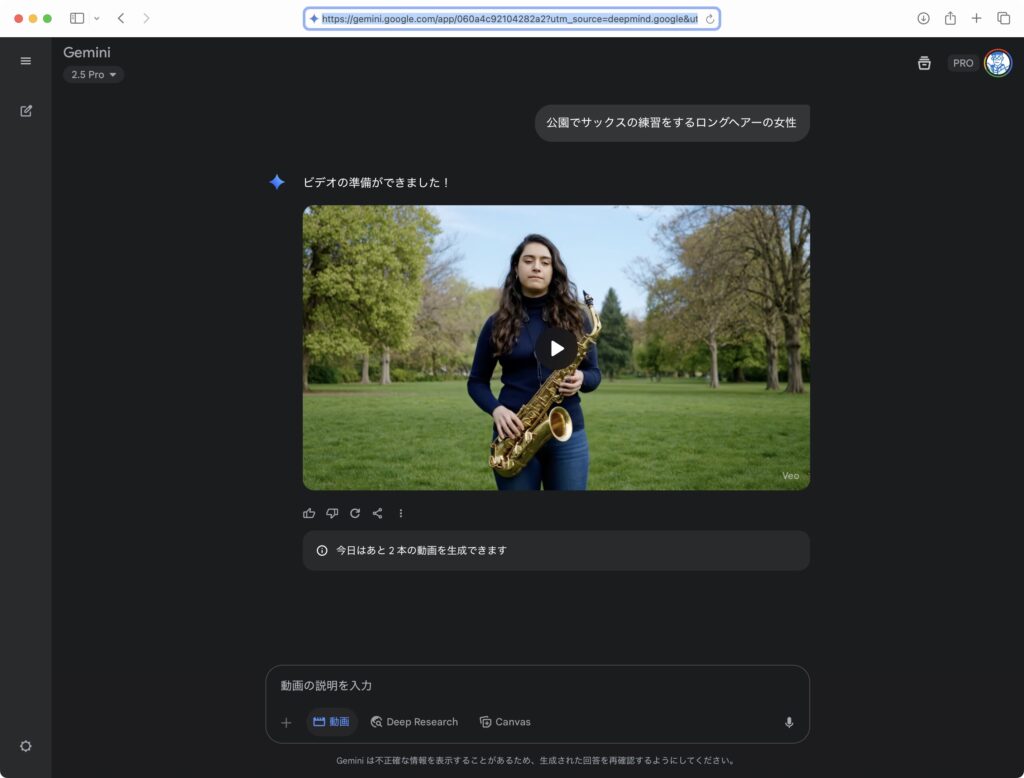Start a new chat with compose icon
The image size is (1024, 778).
pos(26,111)
